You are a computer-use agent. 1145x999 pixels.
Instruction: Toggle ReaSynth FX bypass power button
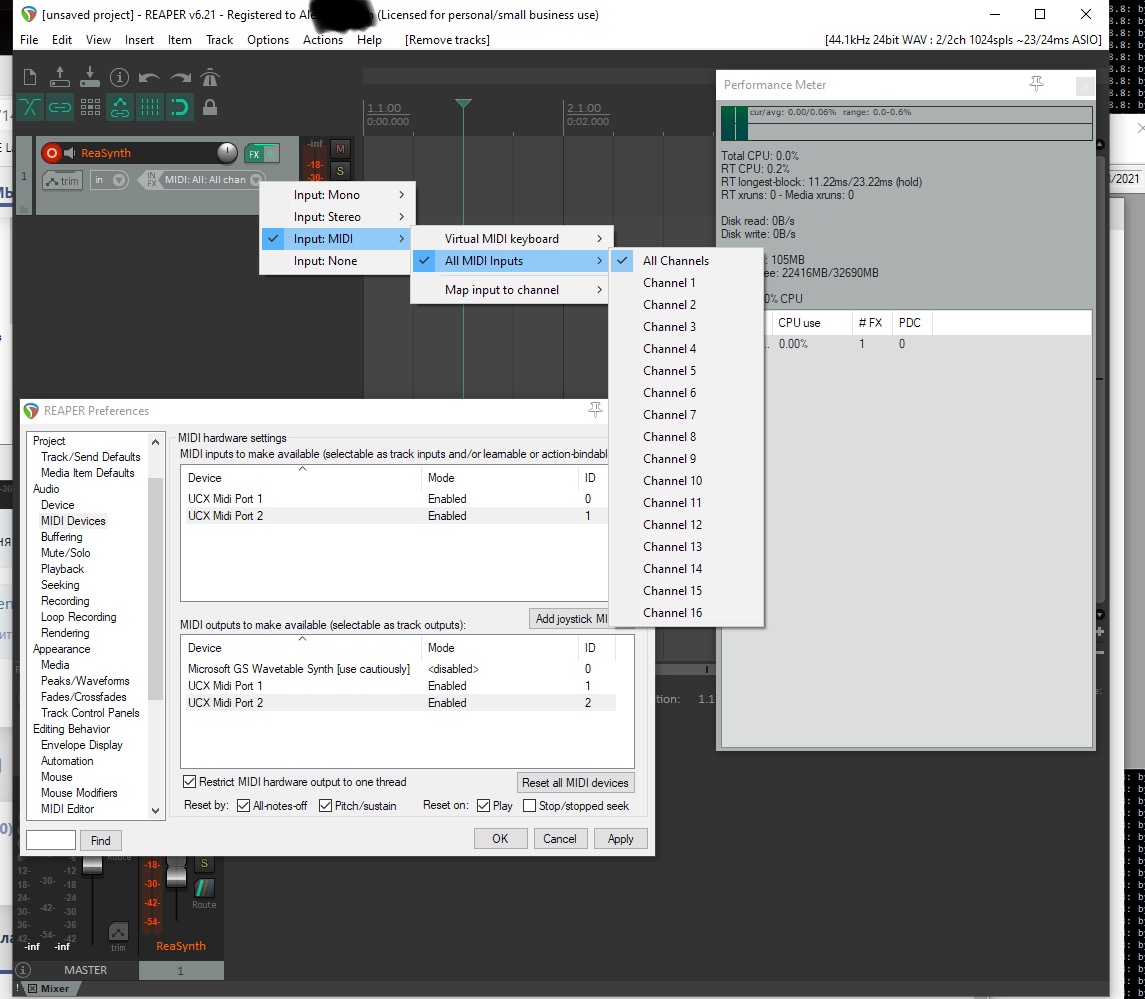[271, 154]
